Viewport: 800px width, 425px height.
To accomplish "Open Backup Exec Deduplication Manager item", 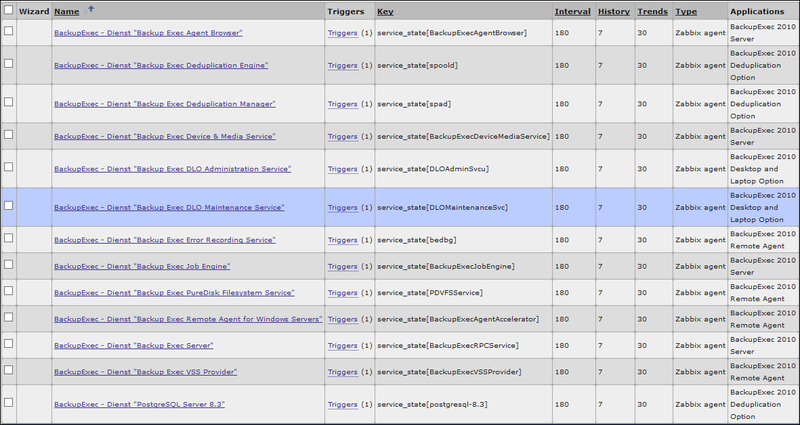I will (x=164, y=103).
